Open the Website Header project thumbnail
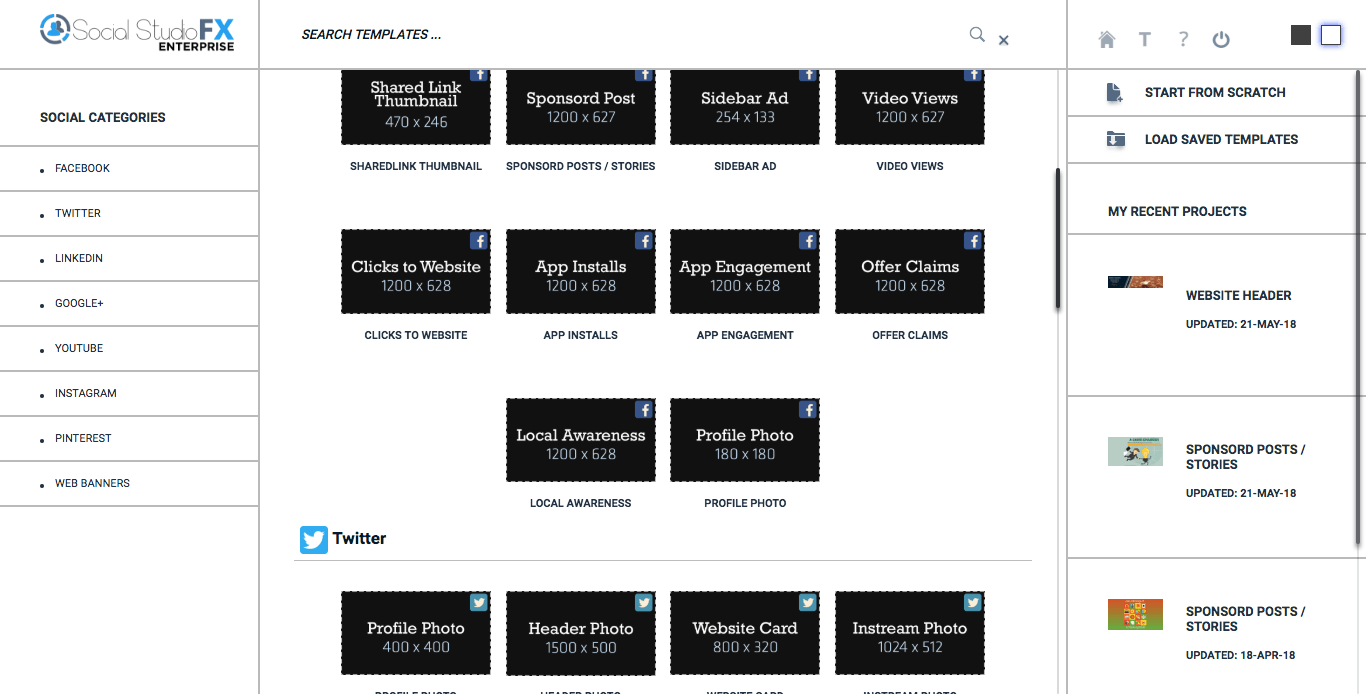Viewport: 1366px width, 694px height. 1135,282
